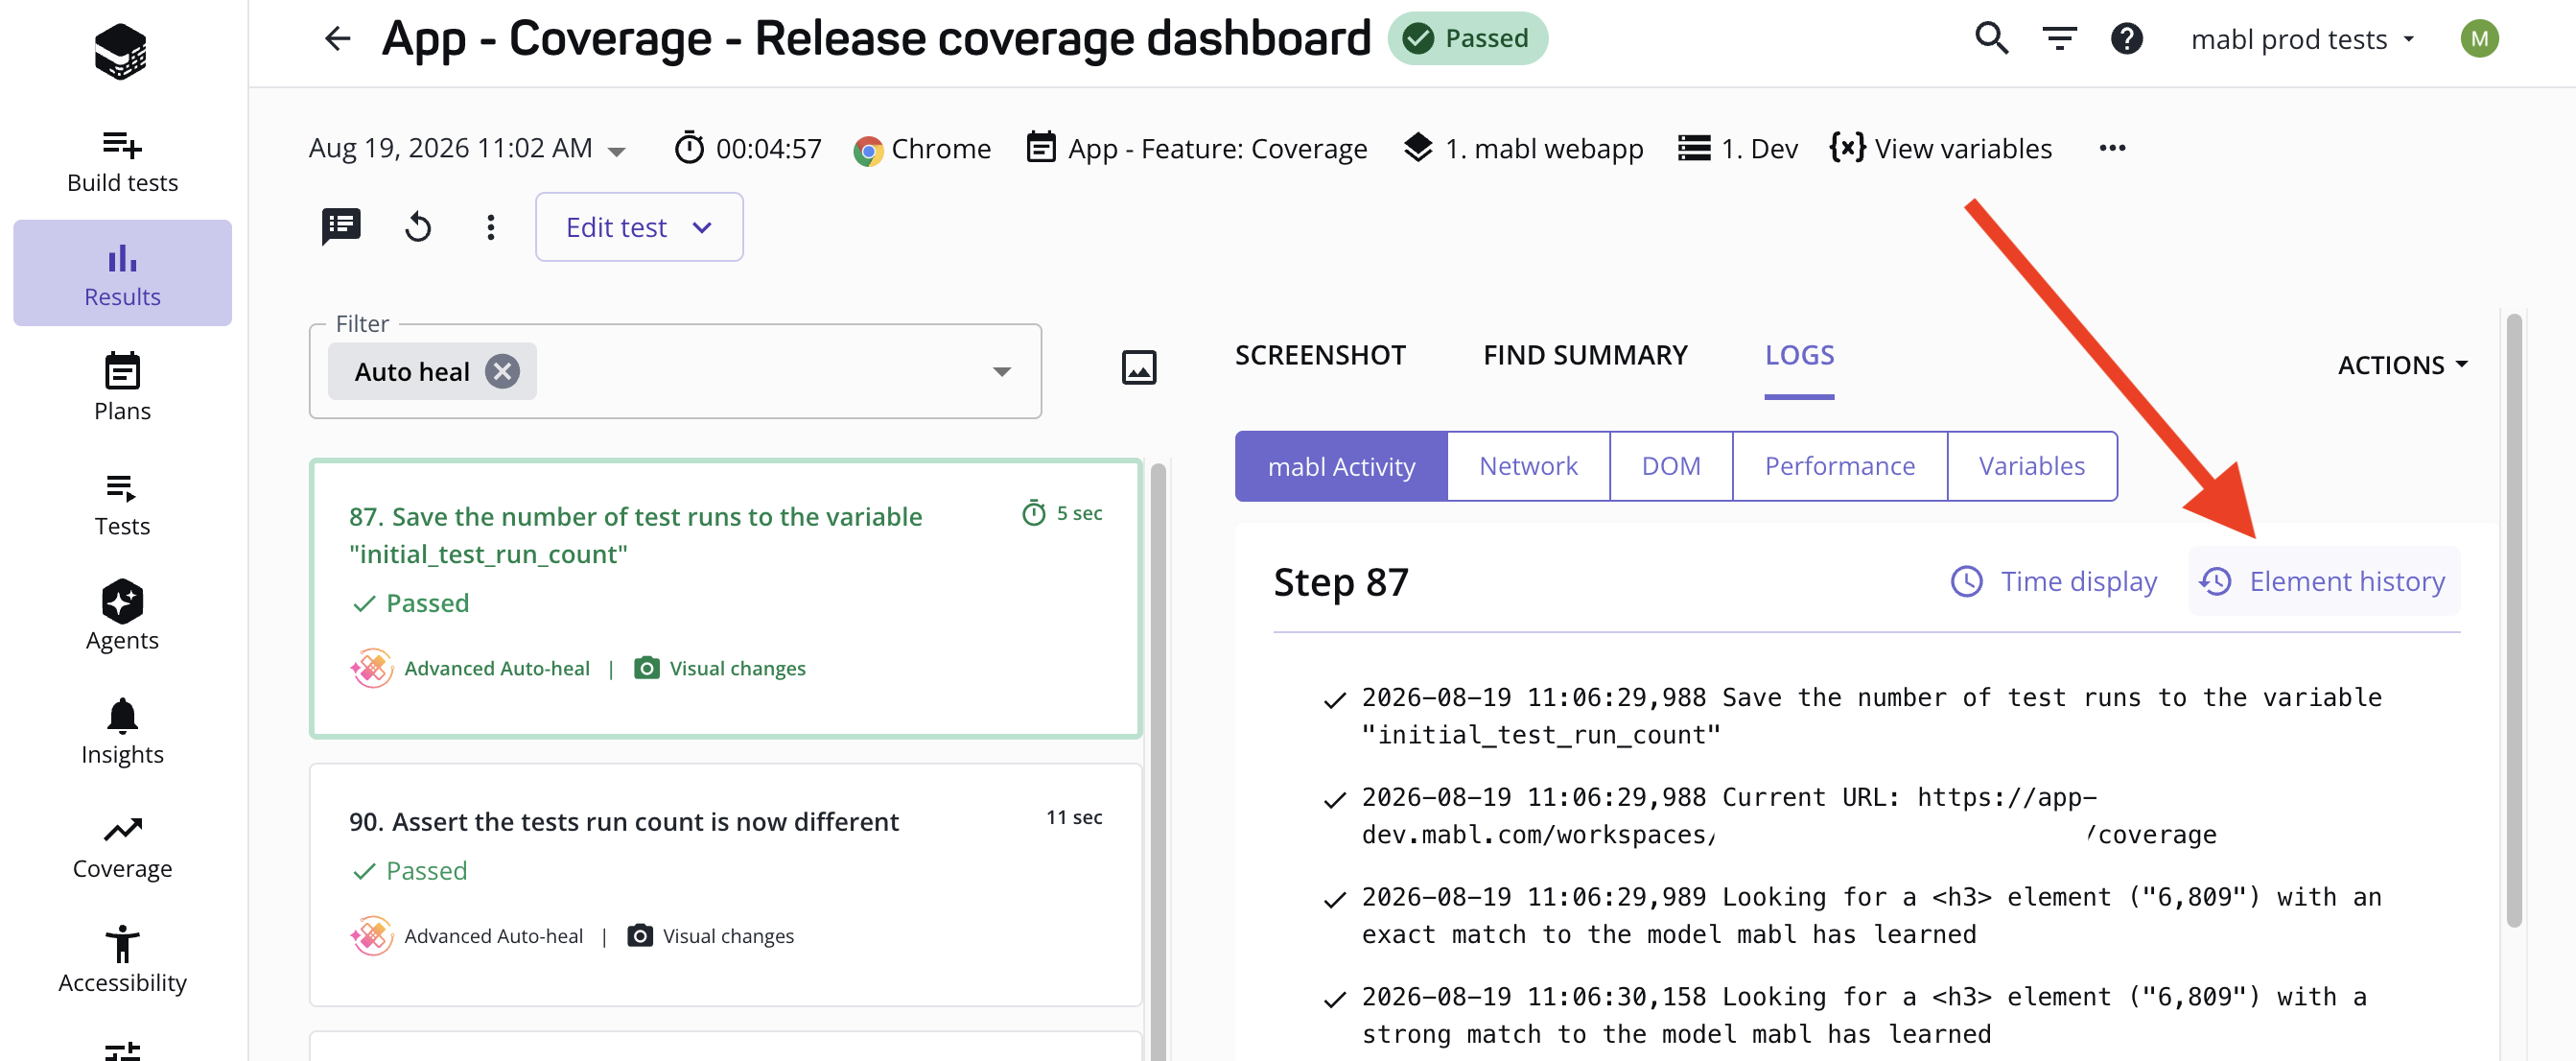Go back using the arrow icon
Viewport: 2576px width, 1061px height.
point(338,39)
